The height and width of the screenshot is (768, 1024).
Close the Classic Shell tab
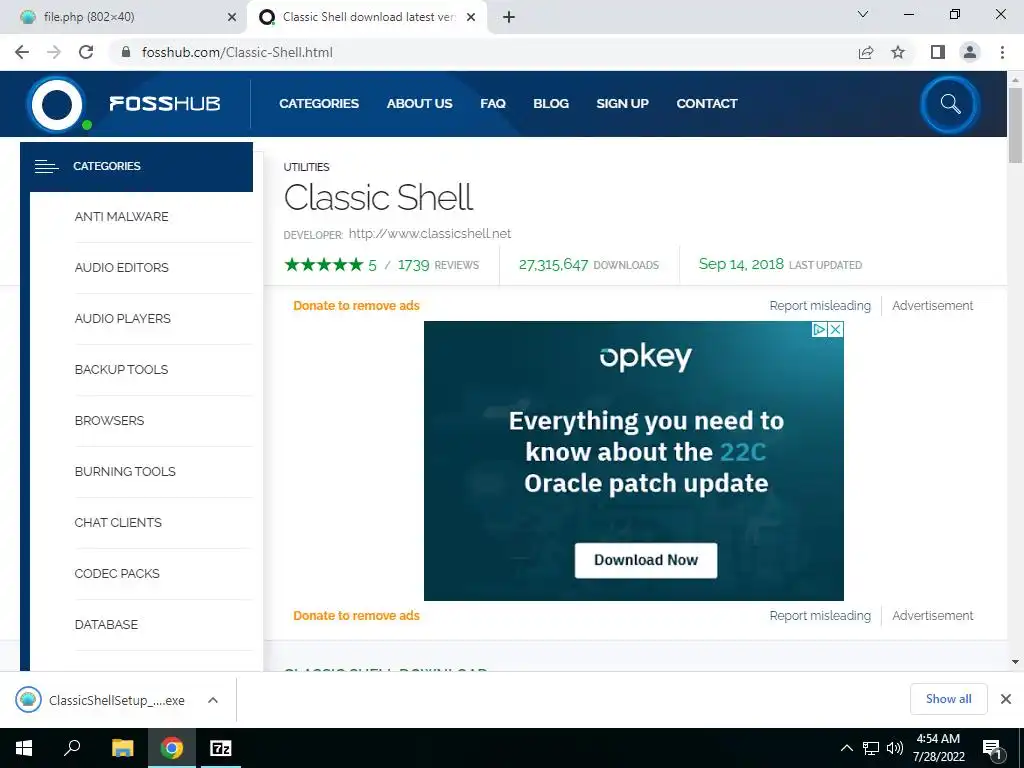point(471,17)
